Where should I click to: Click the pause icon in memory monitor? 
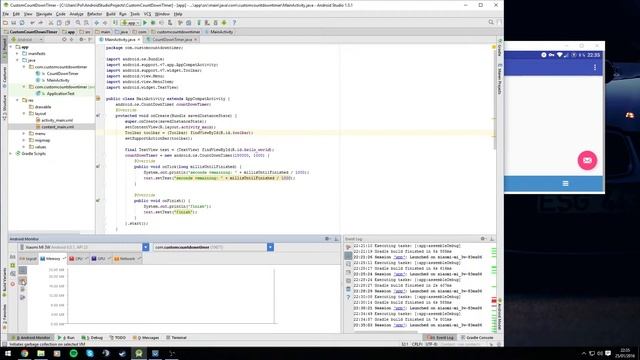(x=23, y=270)
